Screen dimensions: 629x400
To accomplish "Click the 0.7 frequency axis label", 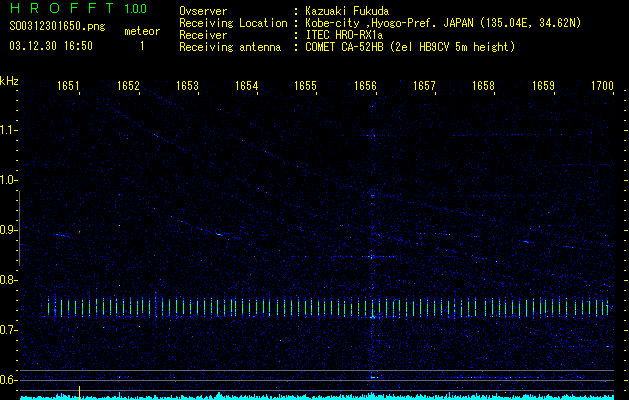I will pos(9,330).
